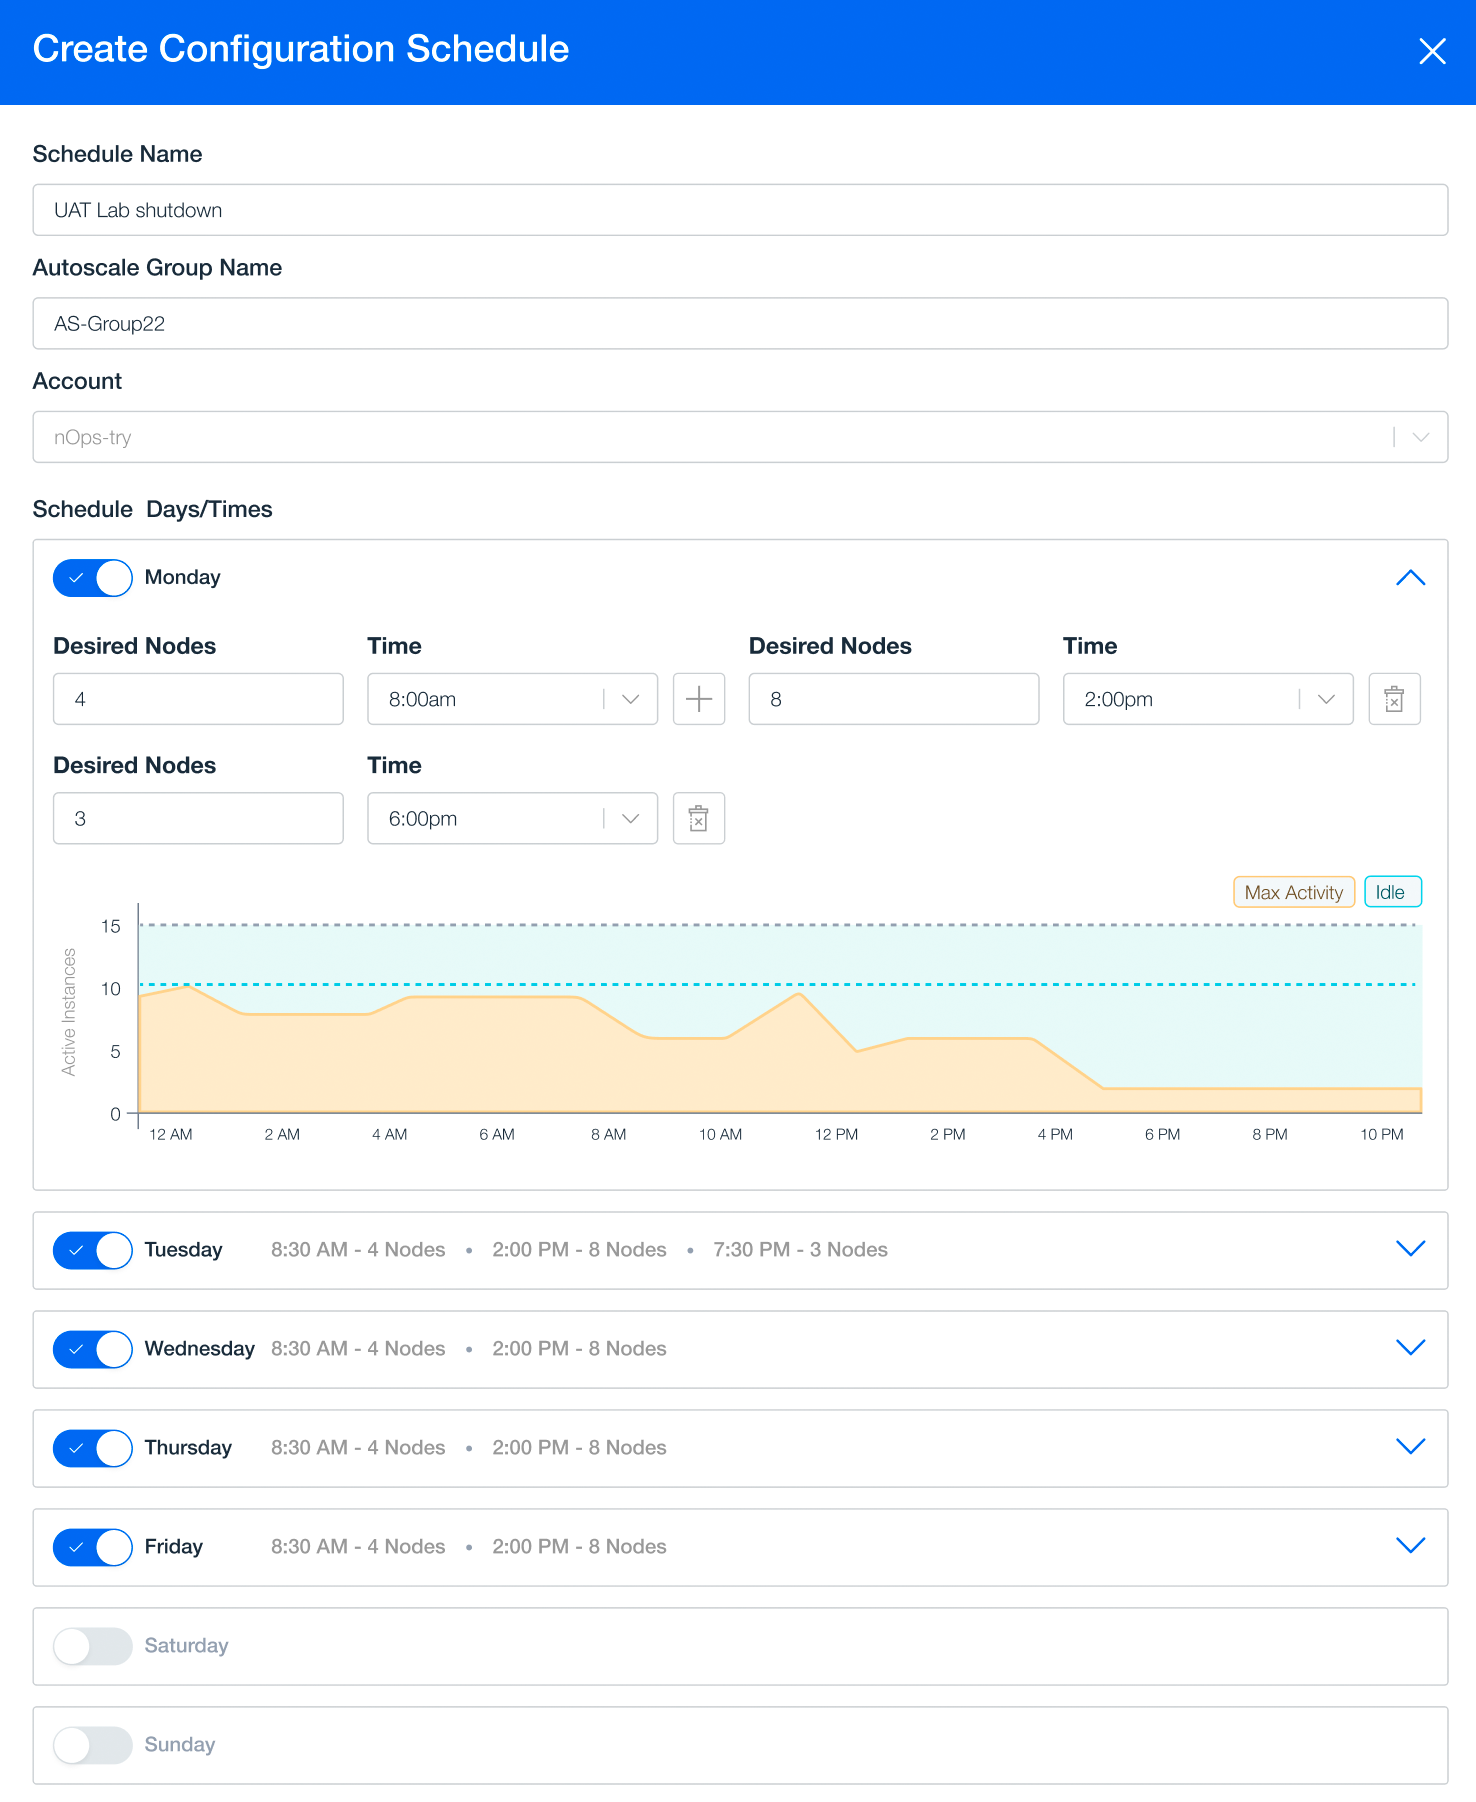This screenshot has width=1476, height=1802.
Task: Toggle the Monday schedule switch off
Action: pyautogui.click(x=93, y=578)
